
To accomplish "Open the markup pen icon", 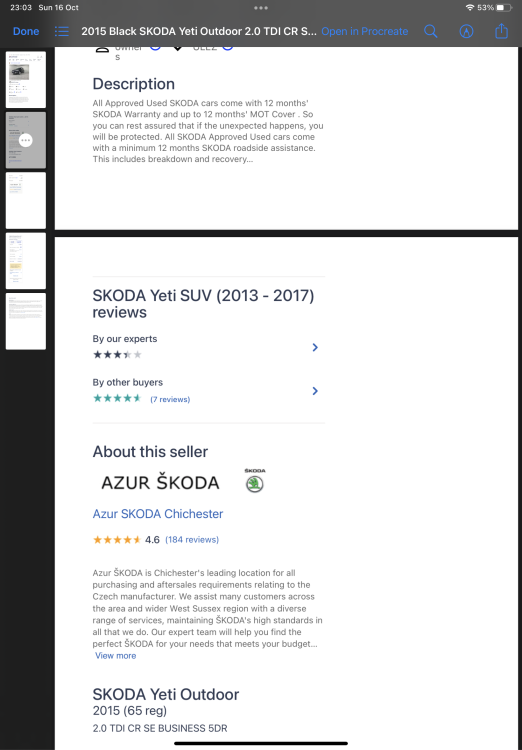I will pyautogui.click(x=466, y=32).
